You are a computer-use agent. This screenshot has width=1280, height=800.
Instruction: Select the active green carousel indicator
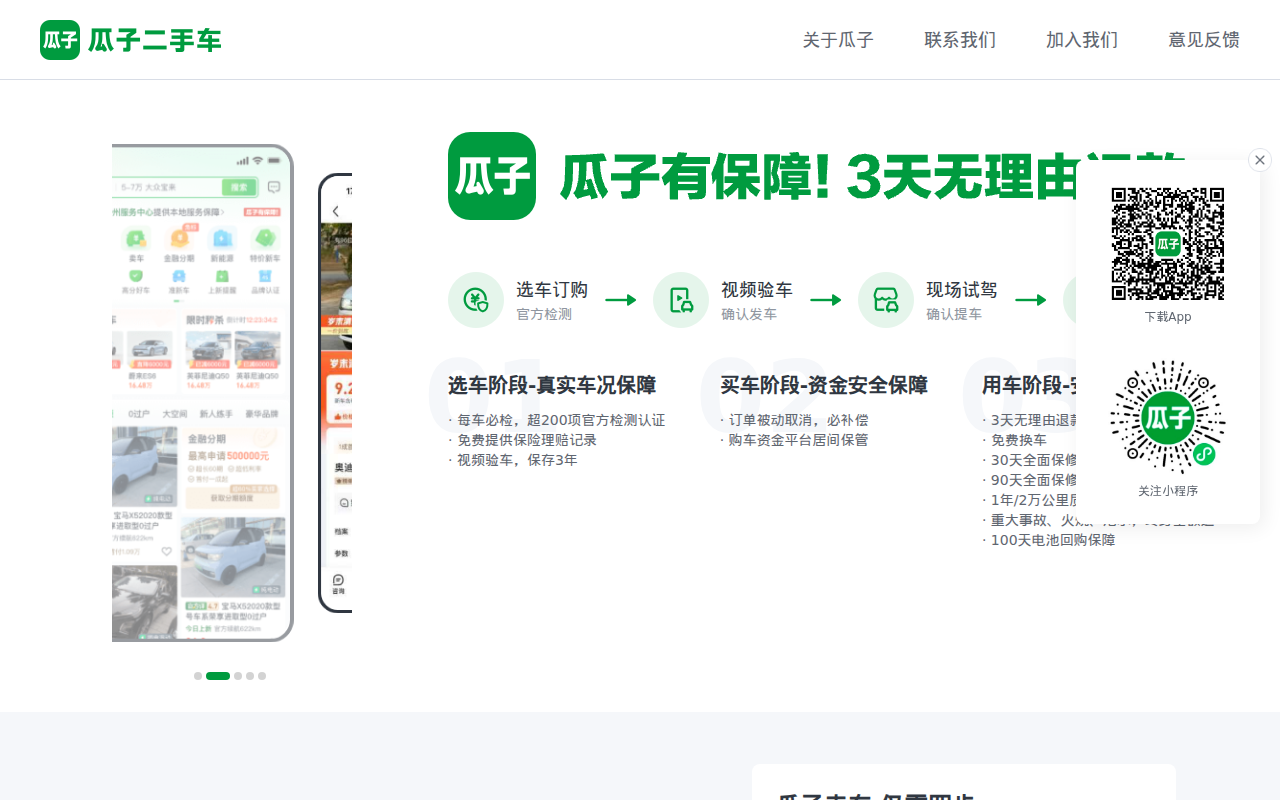point(218,676)
